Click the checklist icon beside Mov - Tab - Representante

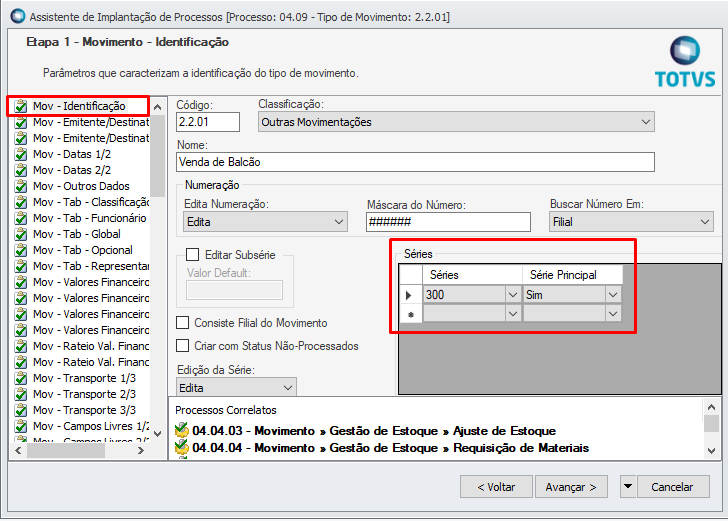20,267
